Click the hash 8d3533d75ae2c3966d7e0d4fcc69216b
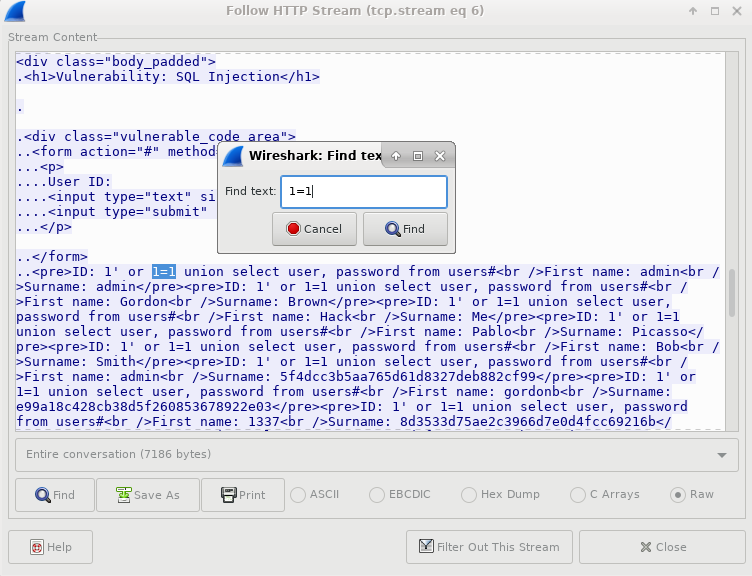 point(528,422)
